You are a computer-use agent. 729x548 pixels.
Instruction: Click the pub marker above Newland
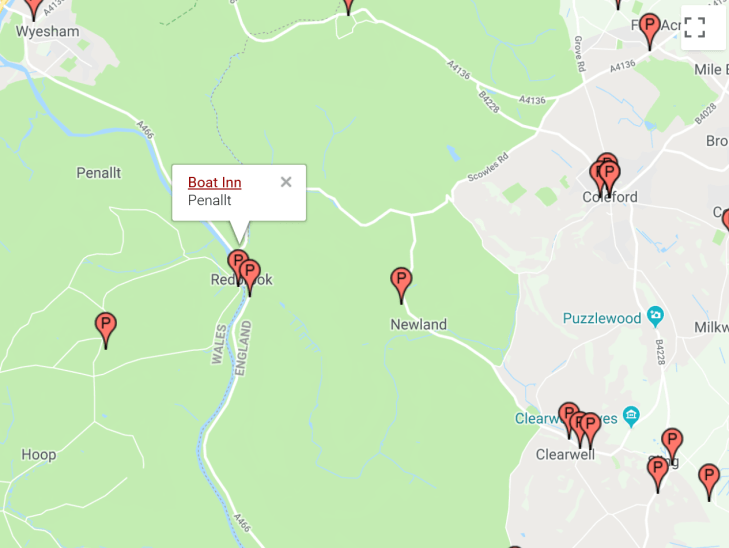(401, 285)
